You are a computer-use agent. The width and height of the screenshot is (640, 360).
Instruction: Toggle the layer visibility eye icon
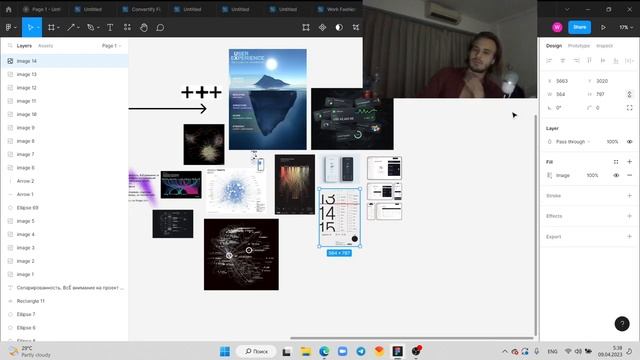(629, 142)
